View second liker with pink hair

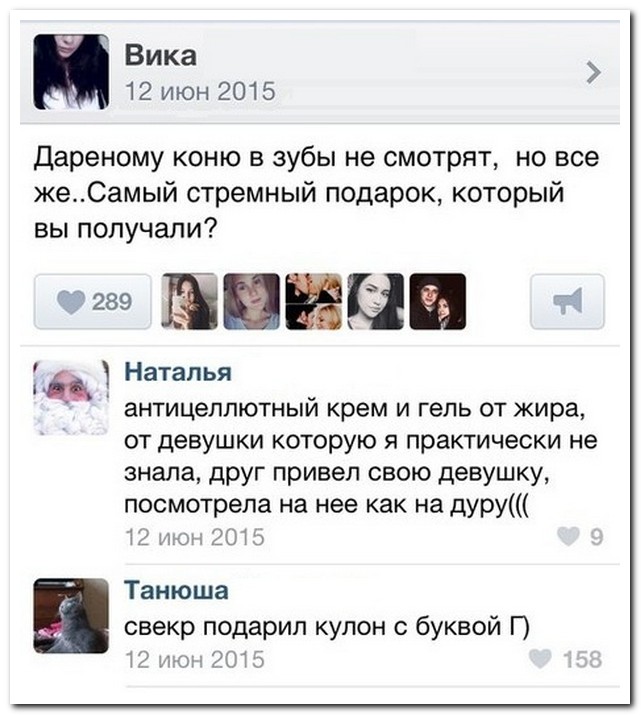point(251,301)
